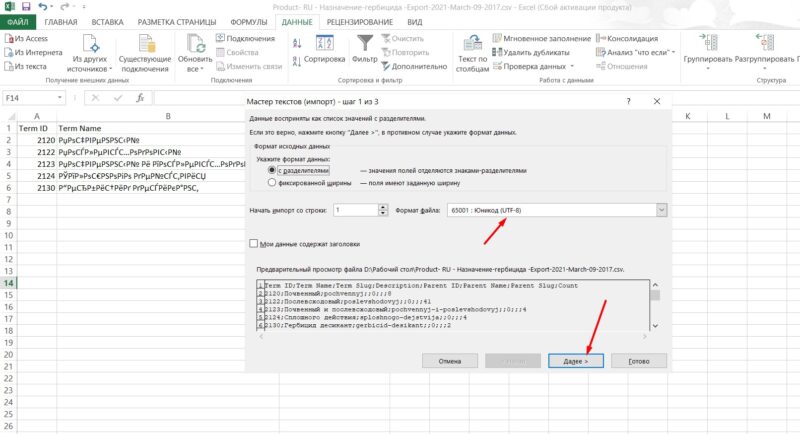Click Flash Fill (Мгновенное заполнение)
This screenshot has width=800, height=434.
coord(541,39)
